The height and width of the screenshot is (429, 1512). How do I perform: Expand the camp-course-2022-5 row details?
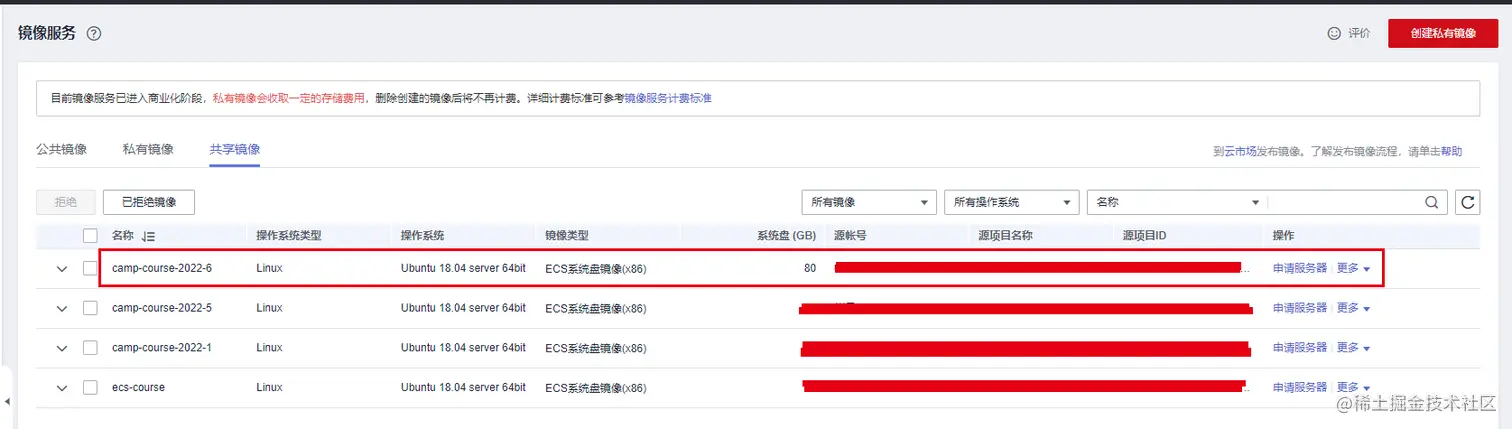point(62,308)
